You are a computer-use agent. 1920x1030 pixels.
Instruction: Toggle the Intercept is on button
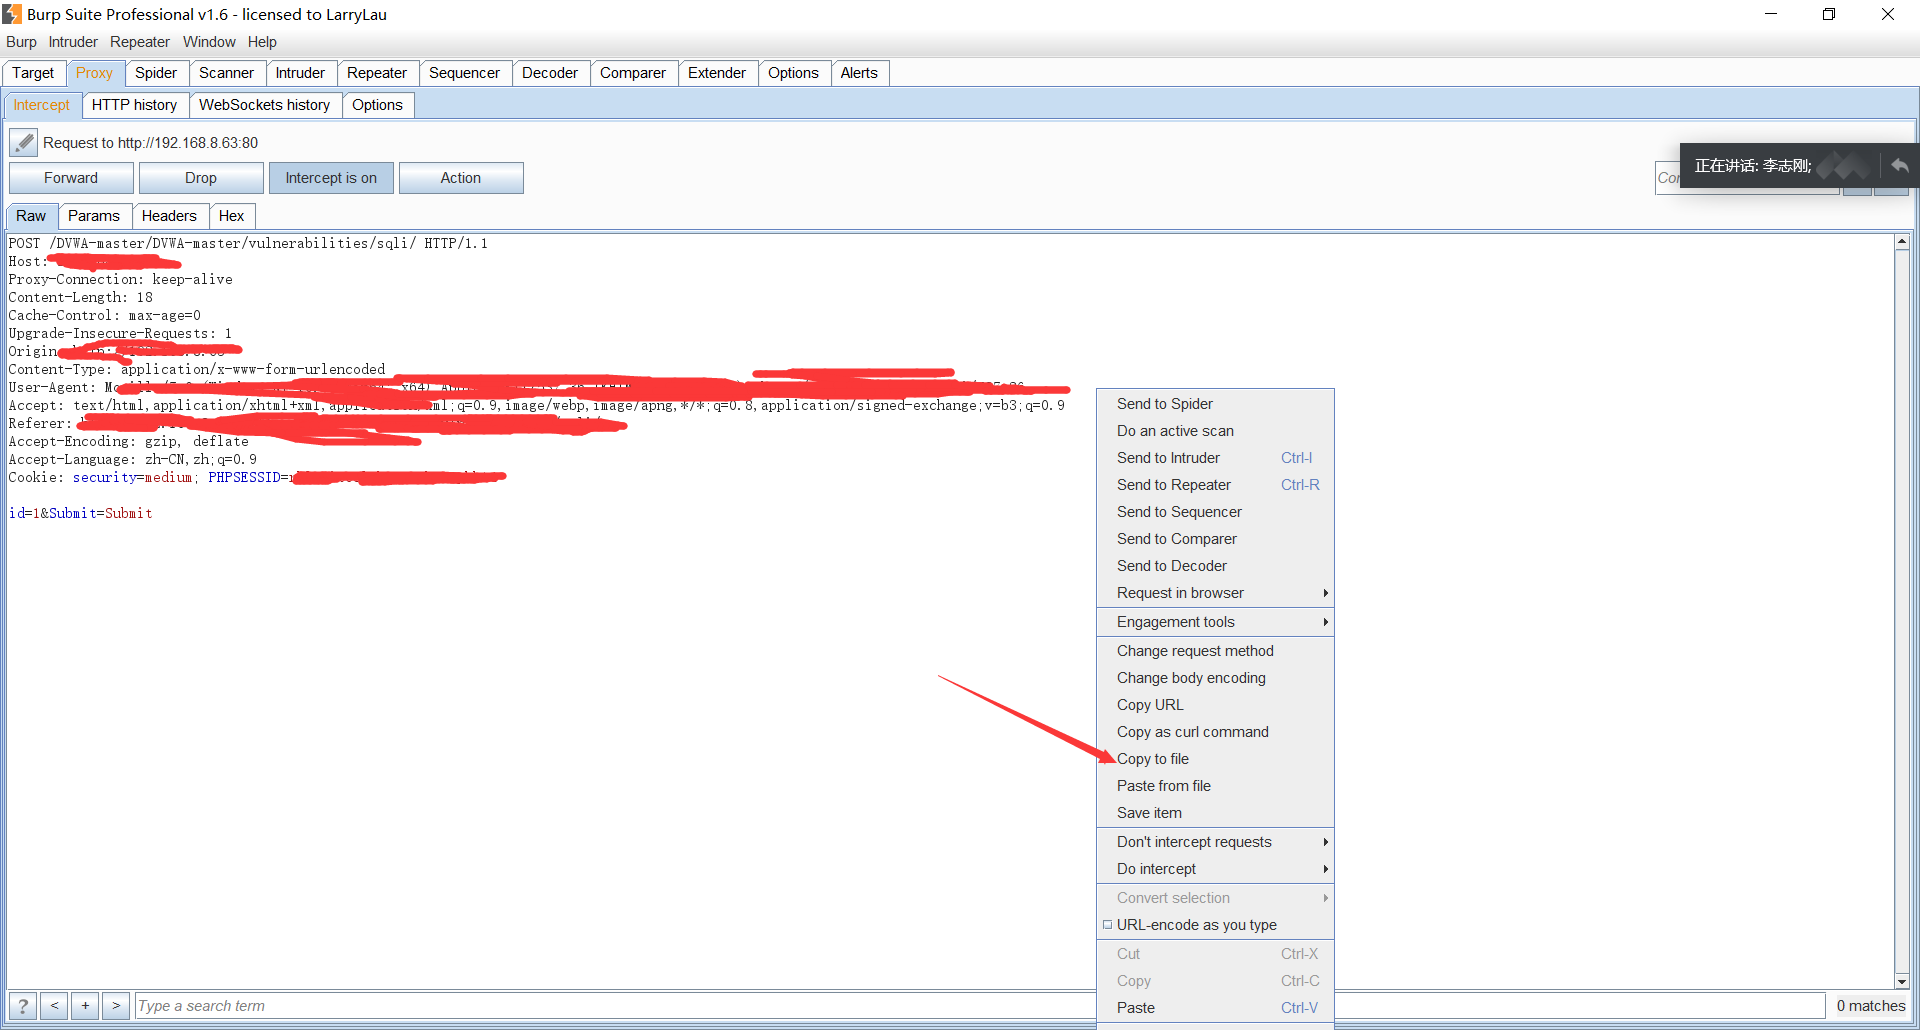331,178
